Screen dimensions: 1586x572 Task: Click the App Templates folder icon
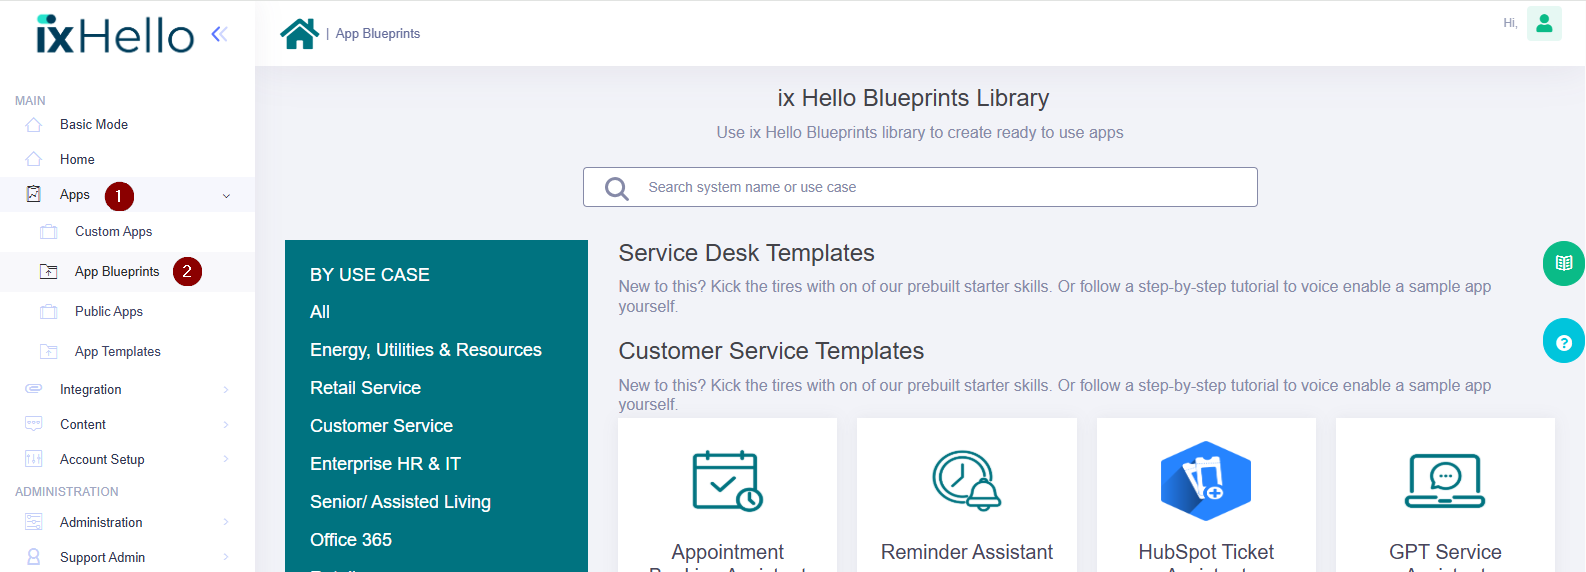point(49,352)
